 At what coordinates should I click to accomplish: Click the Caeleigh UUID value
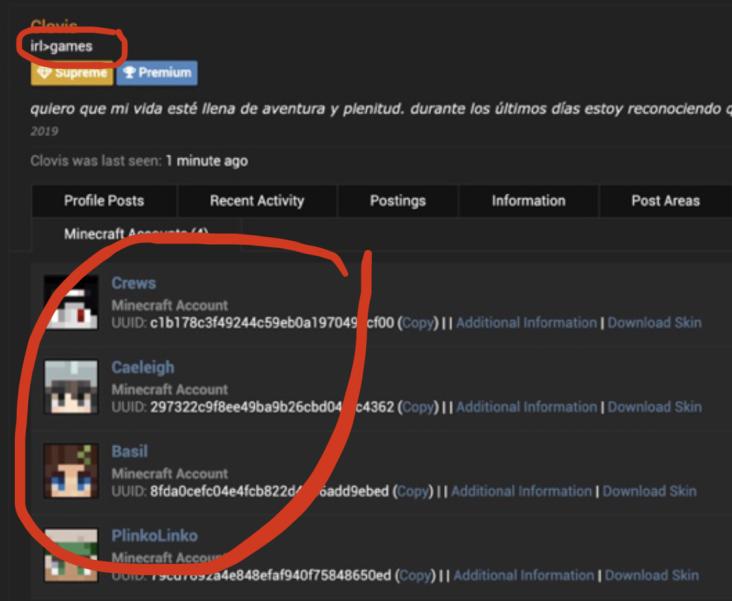(x=272, y=407)
